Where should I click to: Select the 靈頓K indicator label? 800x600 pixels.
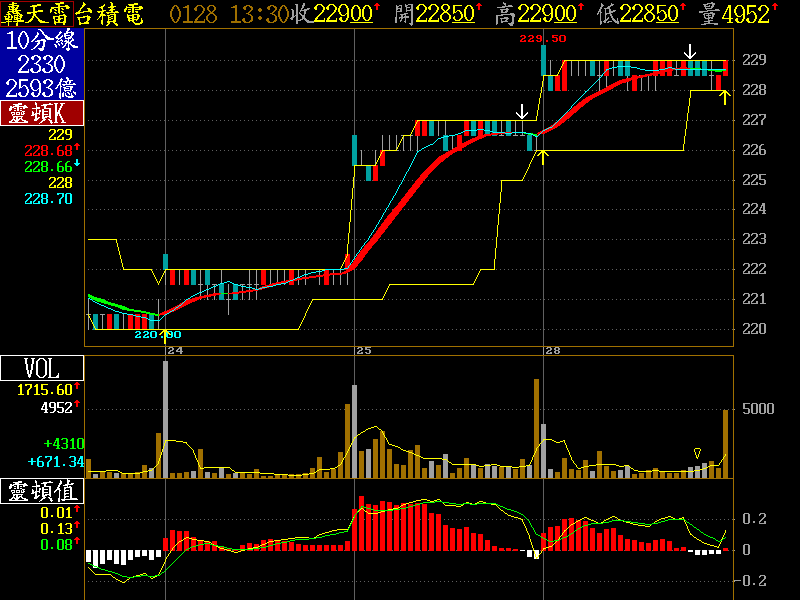(42, 113)
